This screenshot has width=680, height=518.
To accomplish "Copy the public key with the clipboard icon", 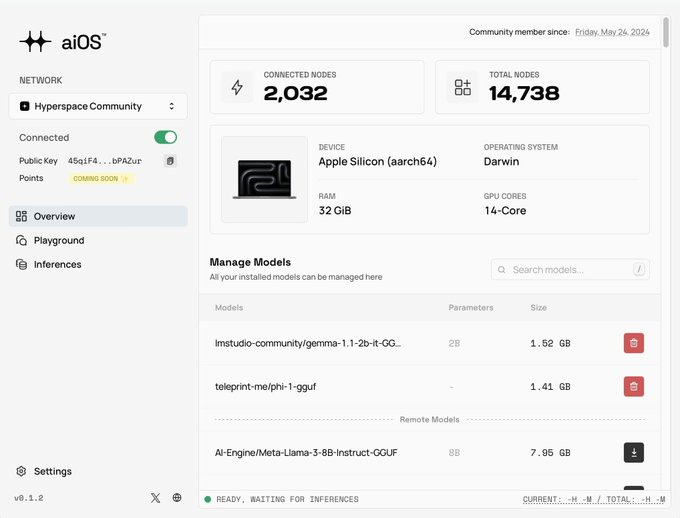I will click(x=170, y=161).
